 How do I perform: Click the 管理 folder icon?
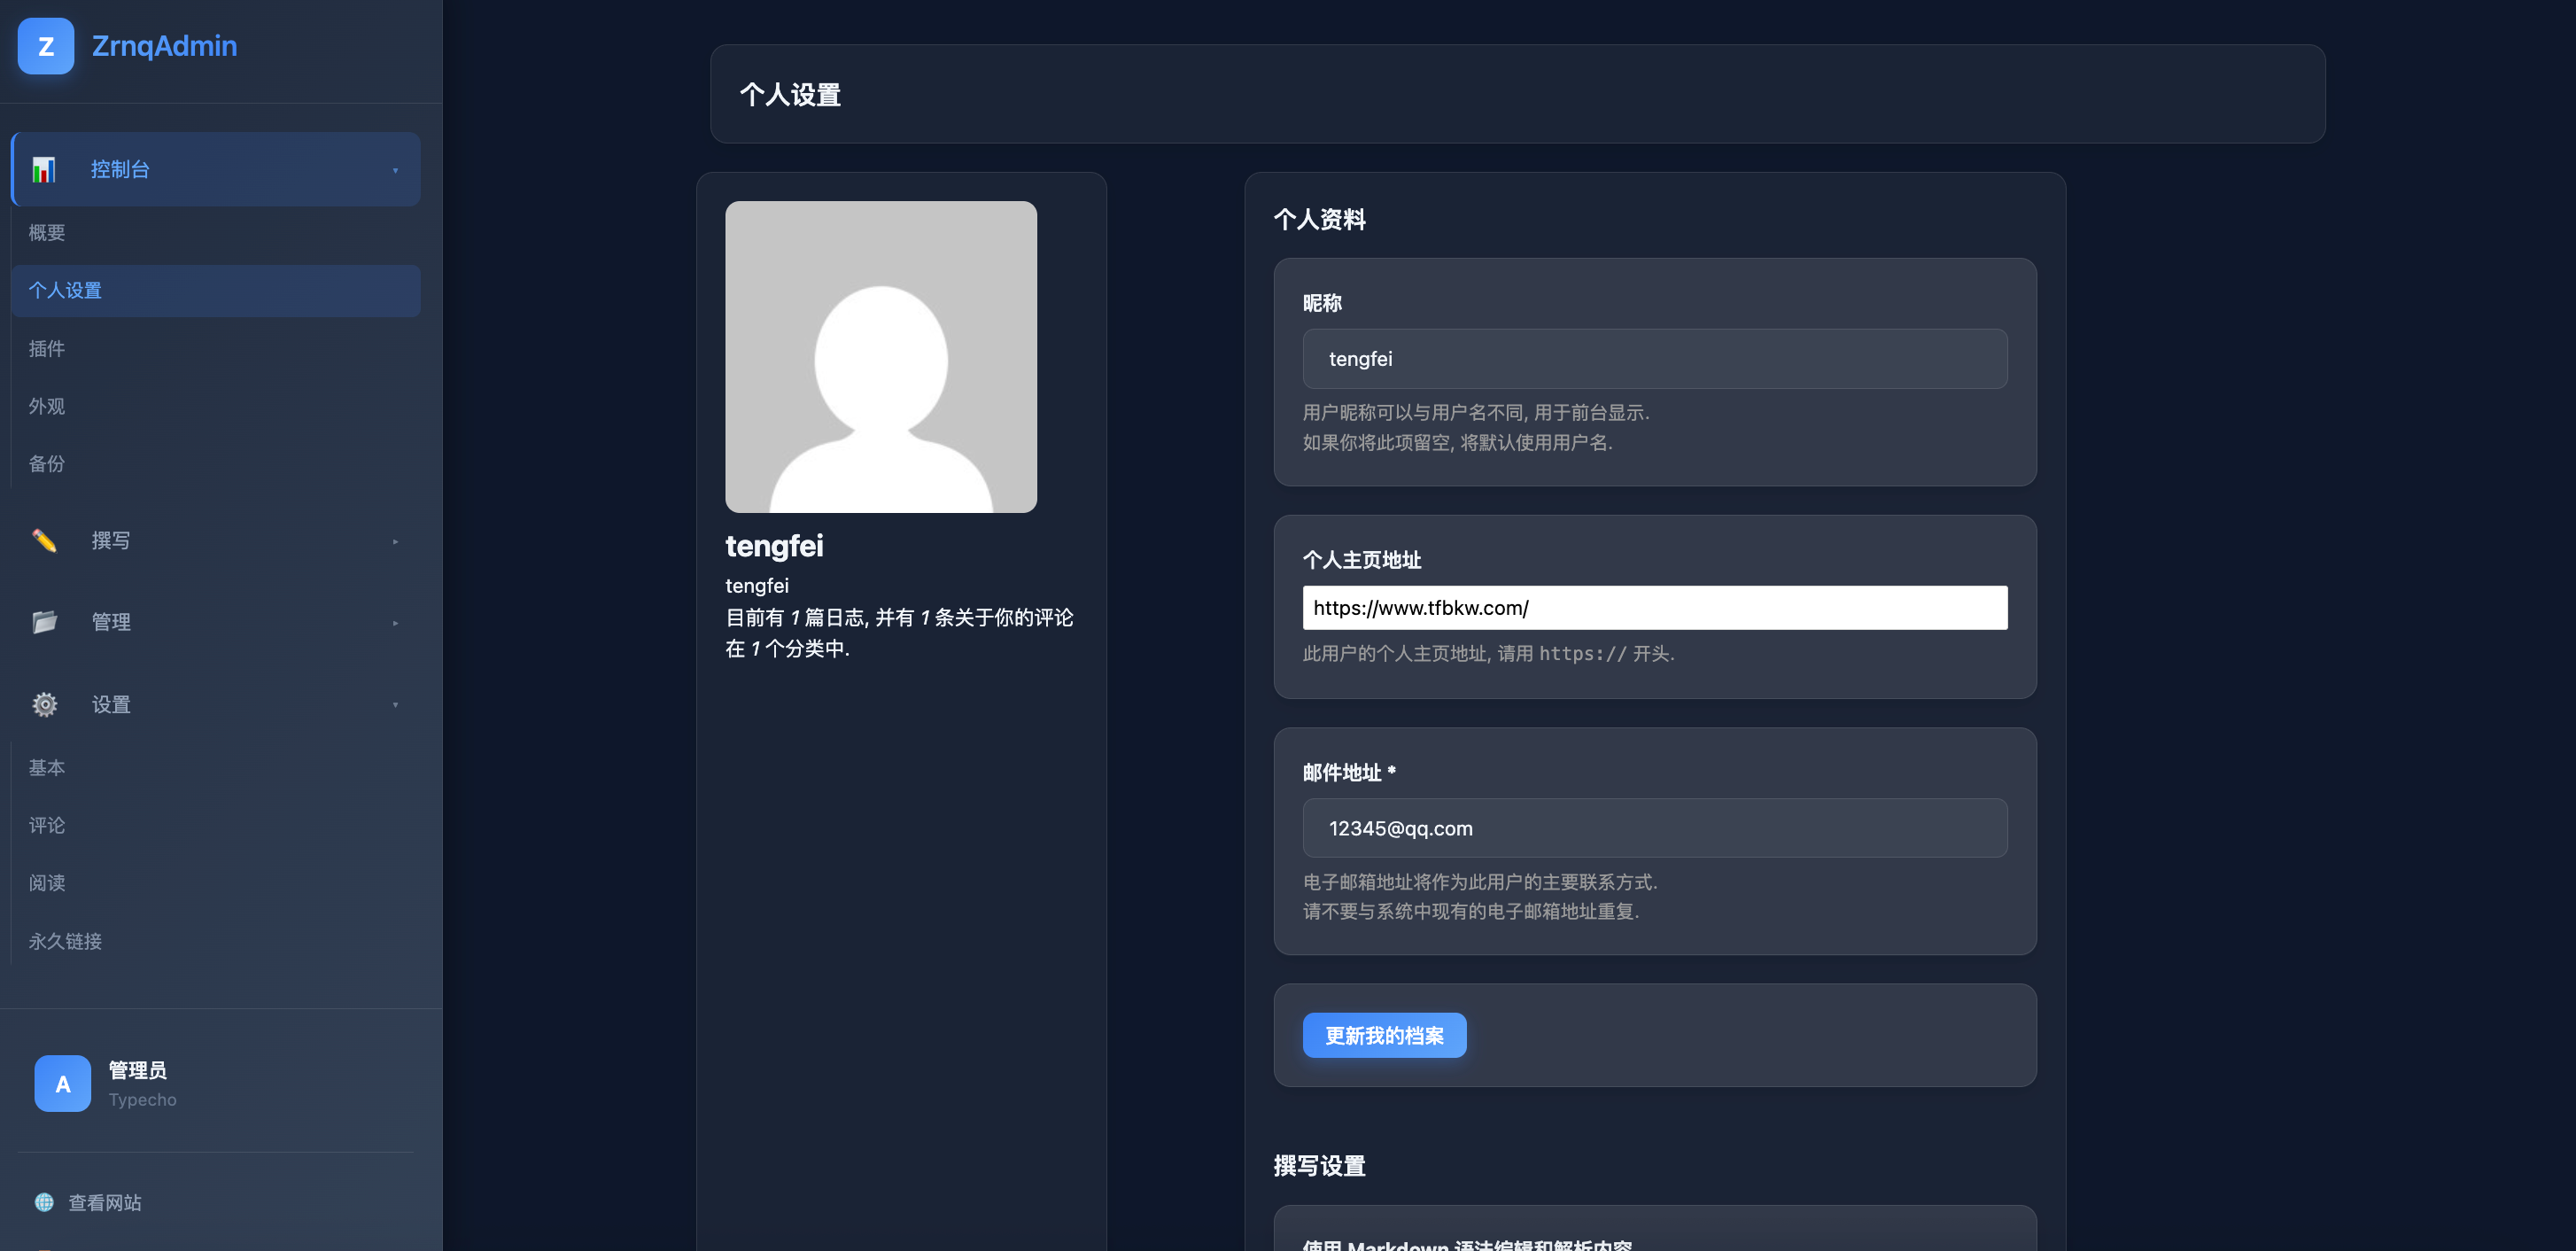click(44, 622)
